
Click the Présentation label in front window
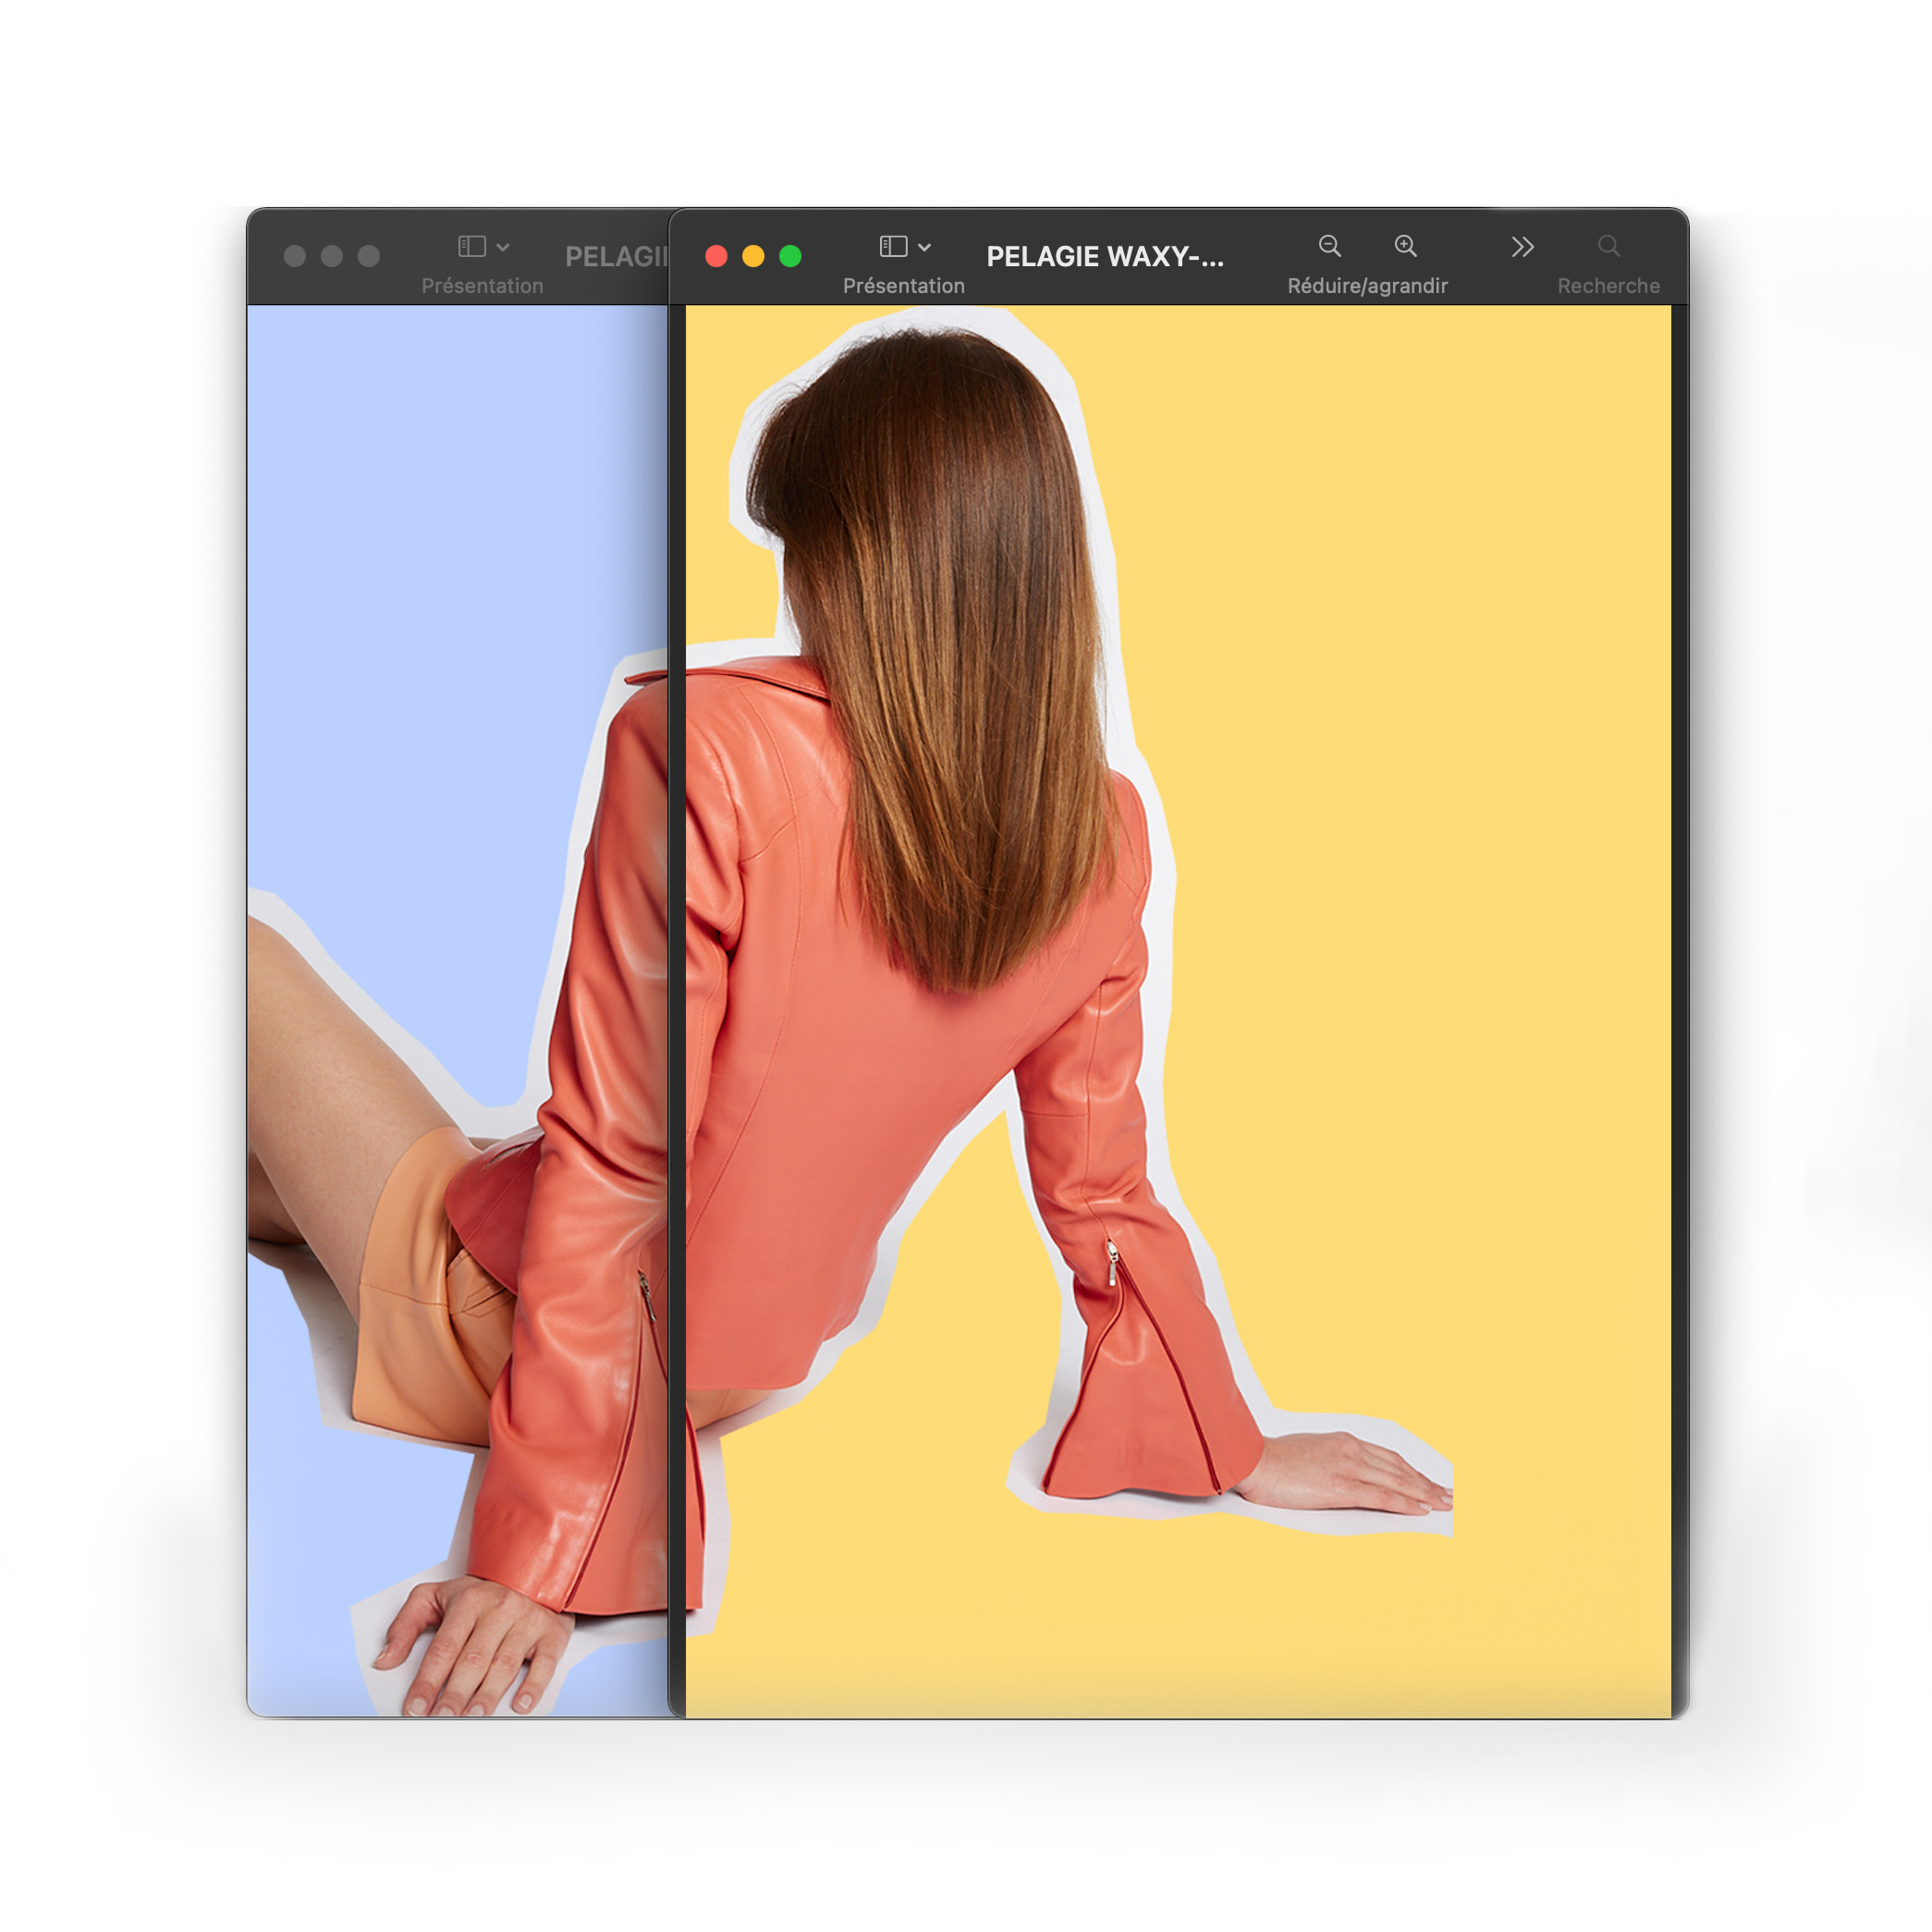click(903, 286)
